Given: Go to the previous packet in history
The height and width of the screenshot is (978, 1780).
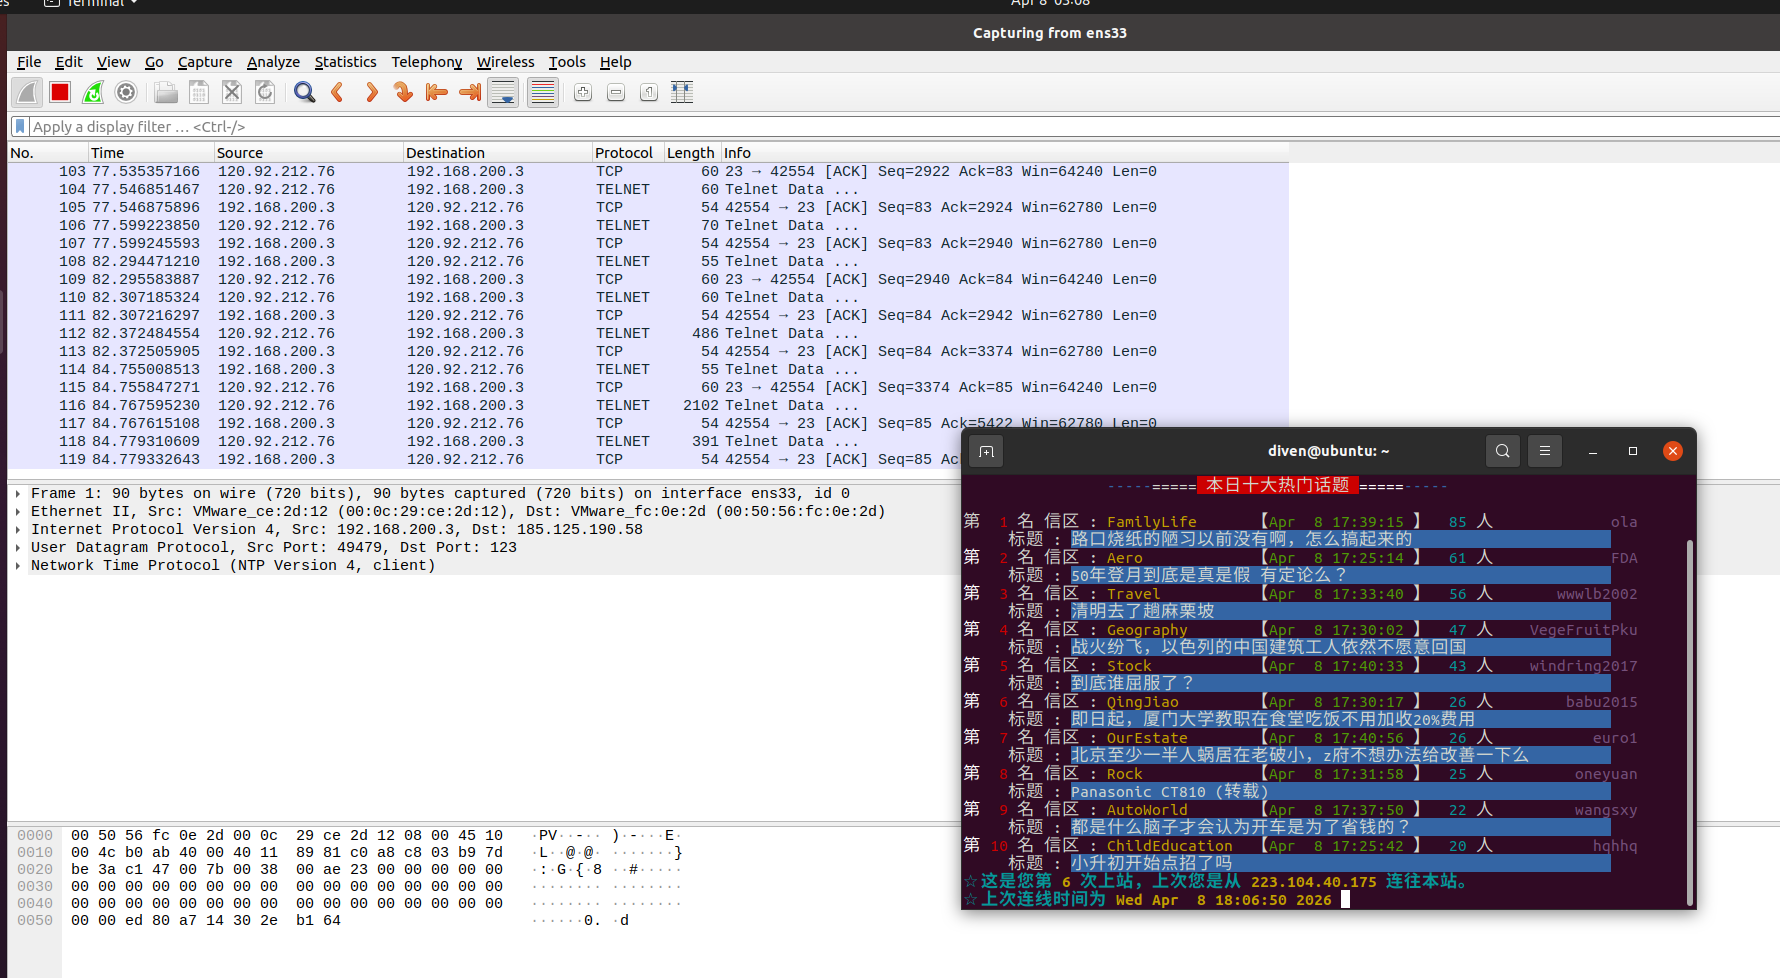Looking at the screenshot, I should click(338, 93).
